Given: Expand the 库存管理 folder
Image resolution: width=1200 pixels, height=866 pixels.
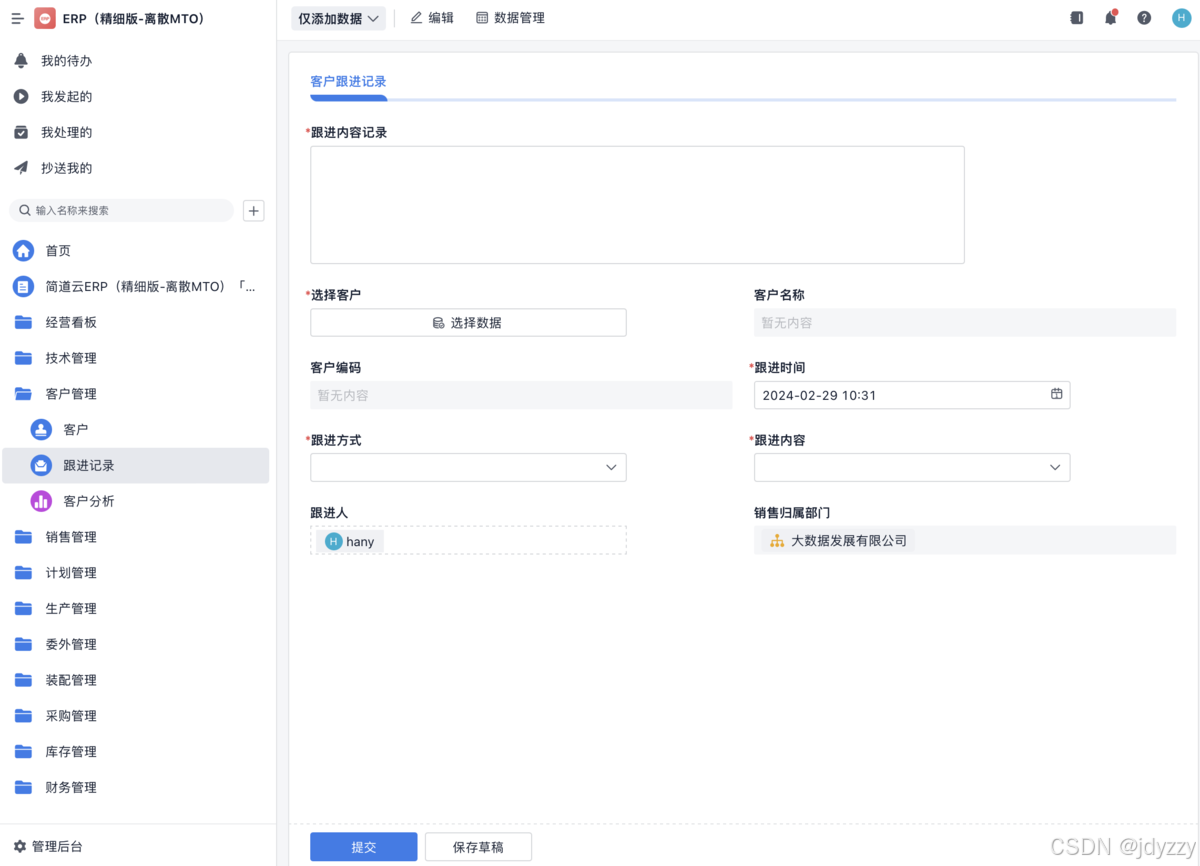Looking at the screenshot, I should pyautogui.click(x=136, y=752).
